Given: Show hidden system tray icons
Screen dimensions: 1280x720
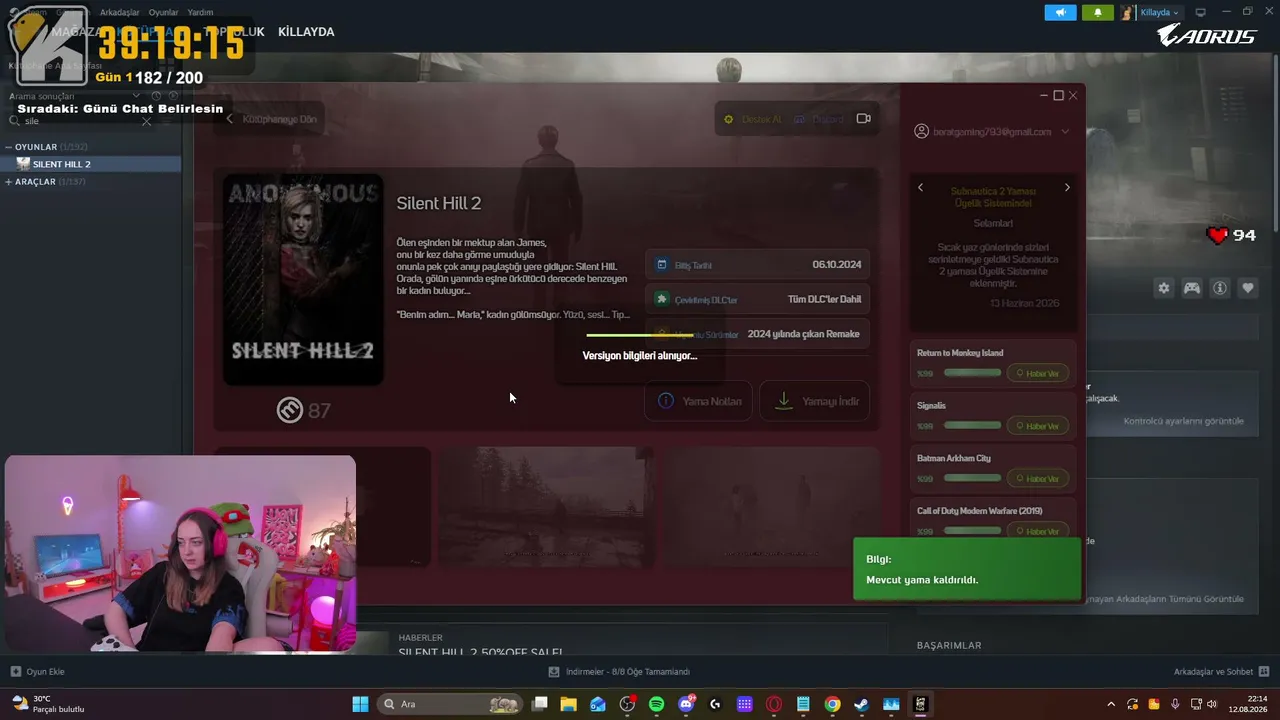Looking at the screenshot, I should [1110, 704].
